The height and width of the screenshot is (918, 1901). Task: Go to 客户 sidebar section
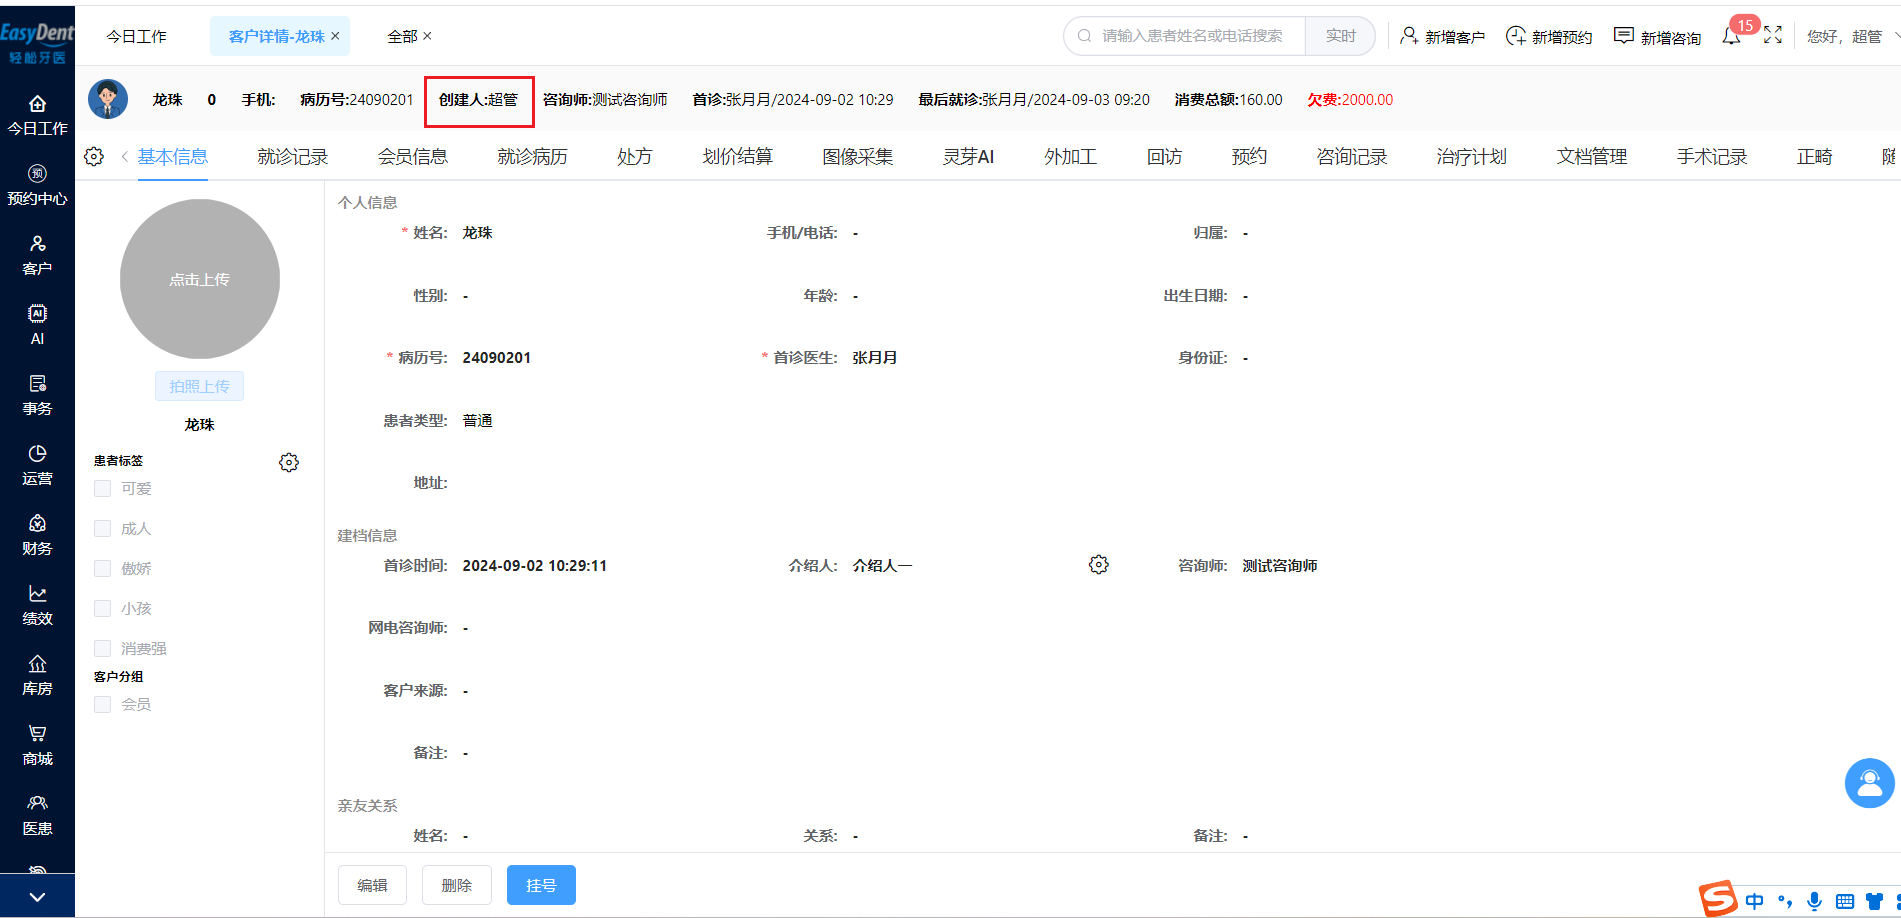pyautogui.click(x=37, y=255)
